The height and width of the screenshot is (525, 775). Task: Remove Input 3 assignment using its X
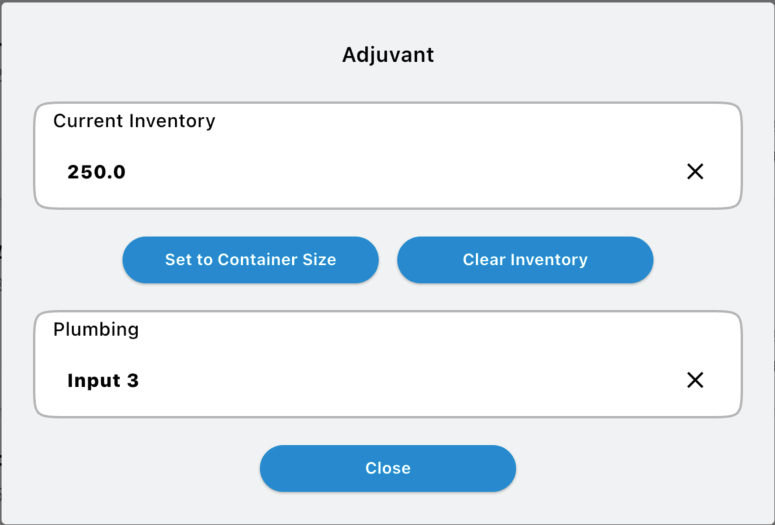tap(695, 380)
